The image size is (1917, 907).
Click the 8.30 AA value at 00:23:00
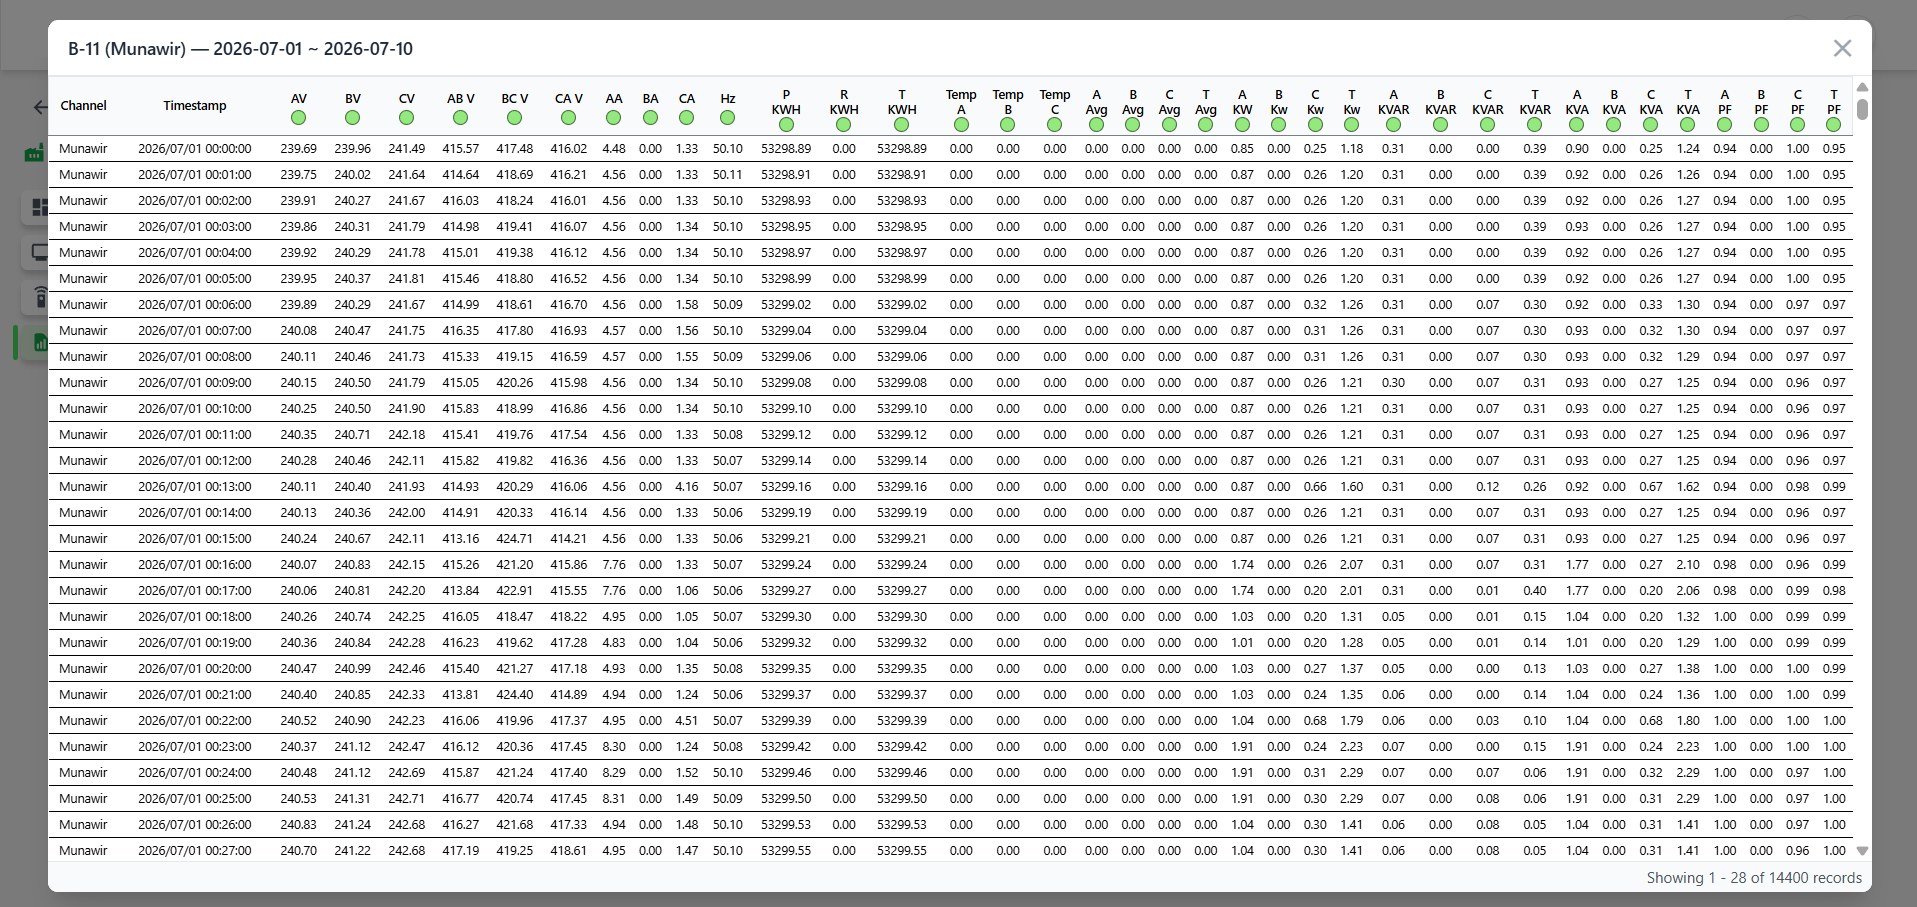tap(614, 747)
